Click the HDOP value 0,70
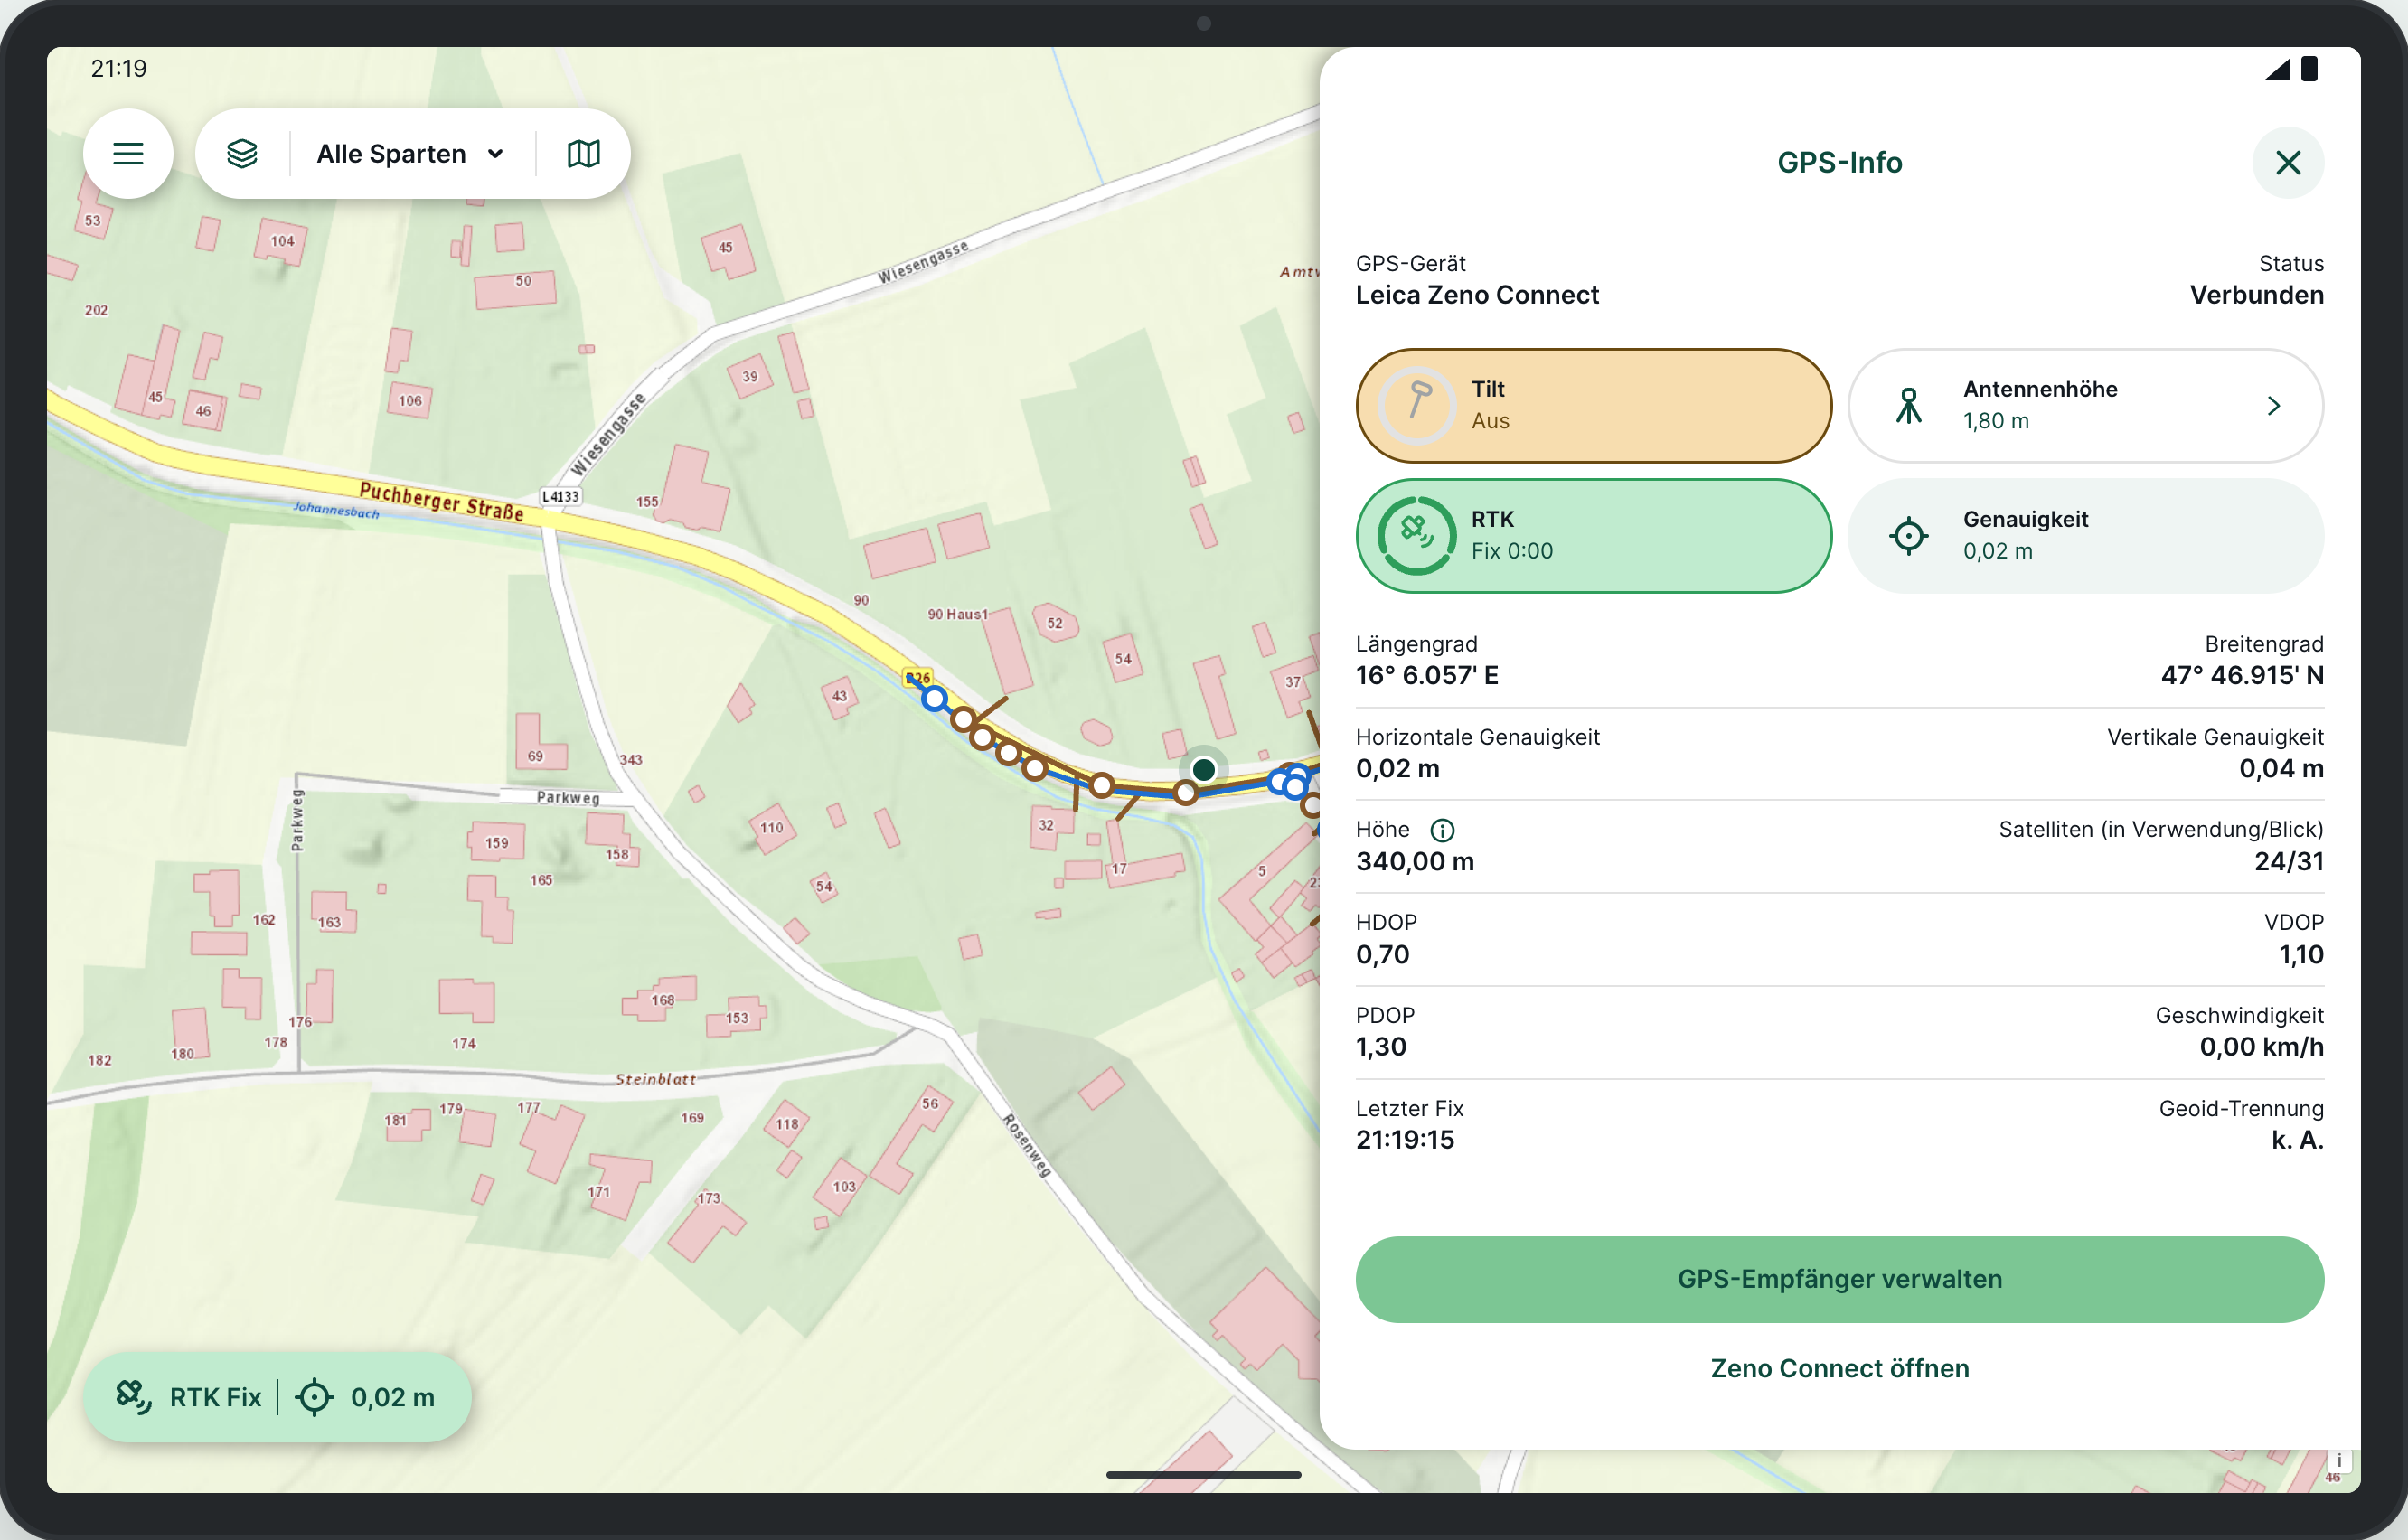This screenshot has height=1540, width=2408. coord(1382,954)
